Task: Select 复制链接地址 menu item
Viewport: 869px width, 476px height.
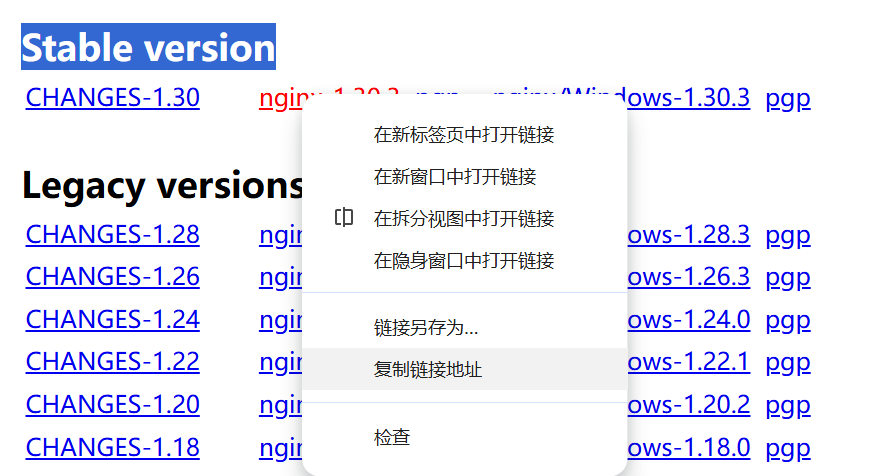Action: [464, 369]
